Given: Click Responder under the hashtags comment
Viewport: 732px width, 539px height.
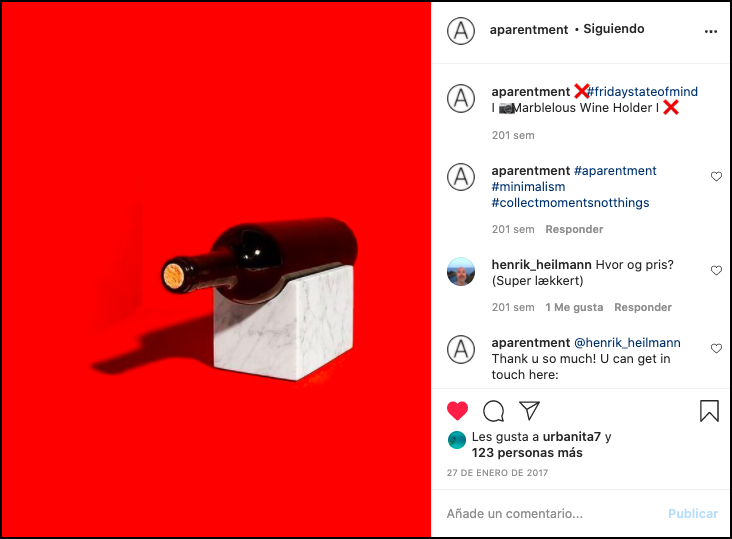Looking at the screenshot, I should (x=574, y=229).
